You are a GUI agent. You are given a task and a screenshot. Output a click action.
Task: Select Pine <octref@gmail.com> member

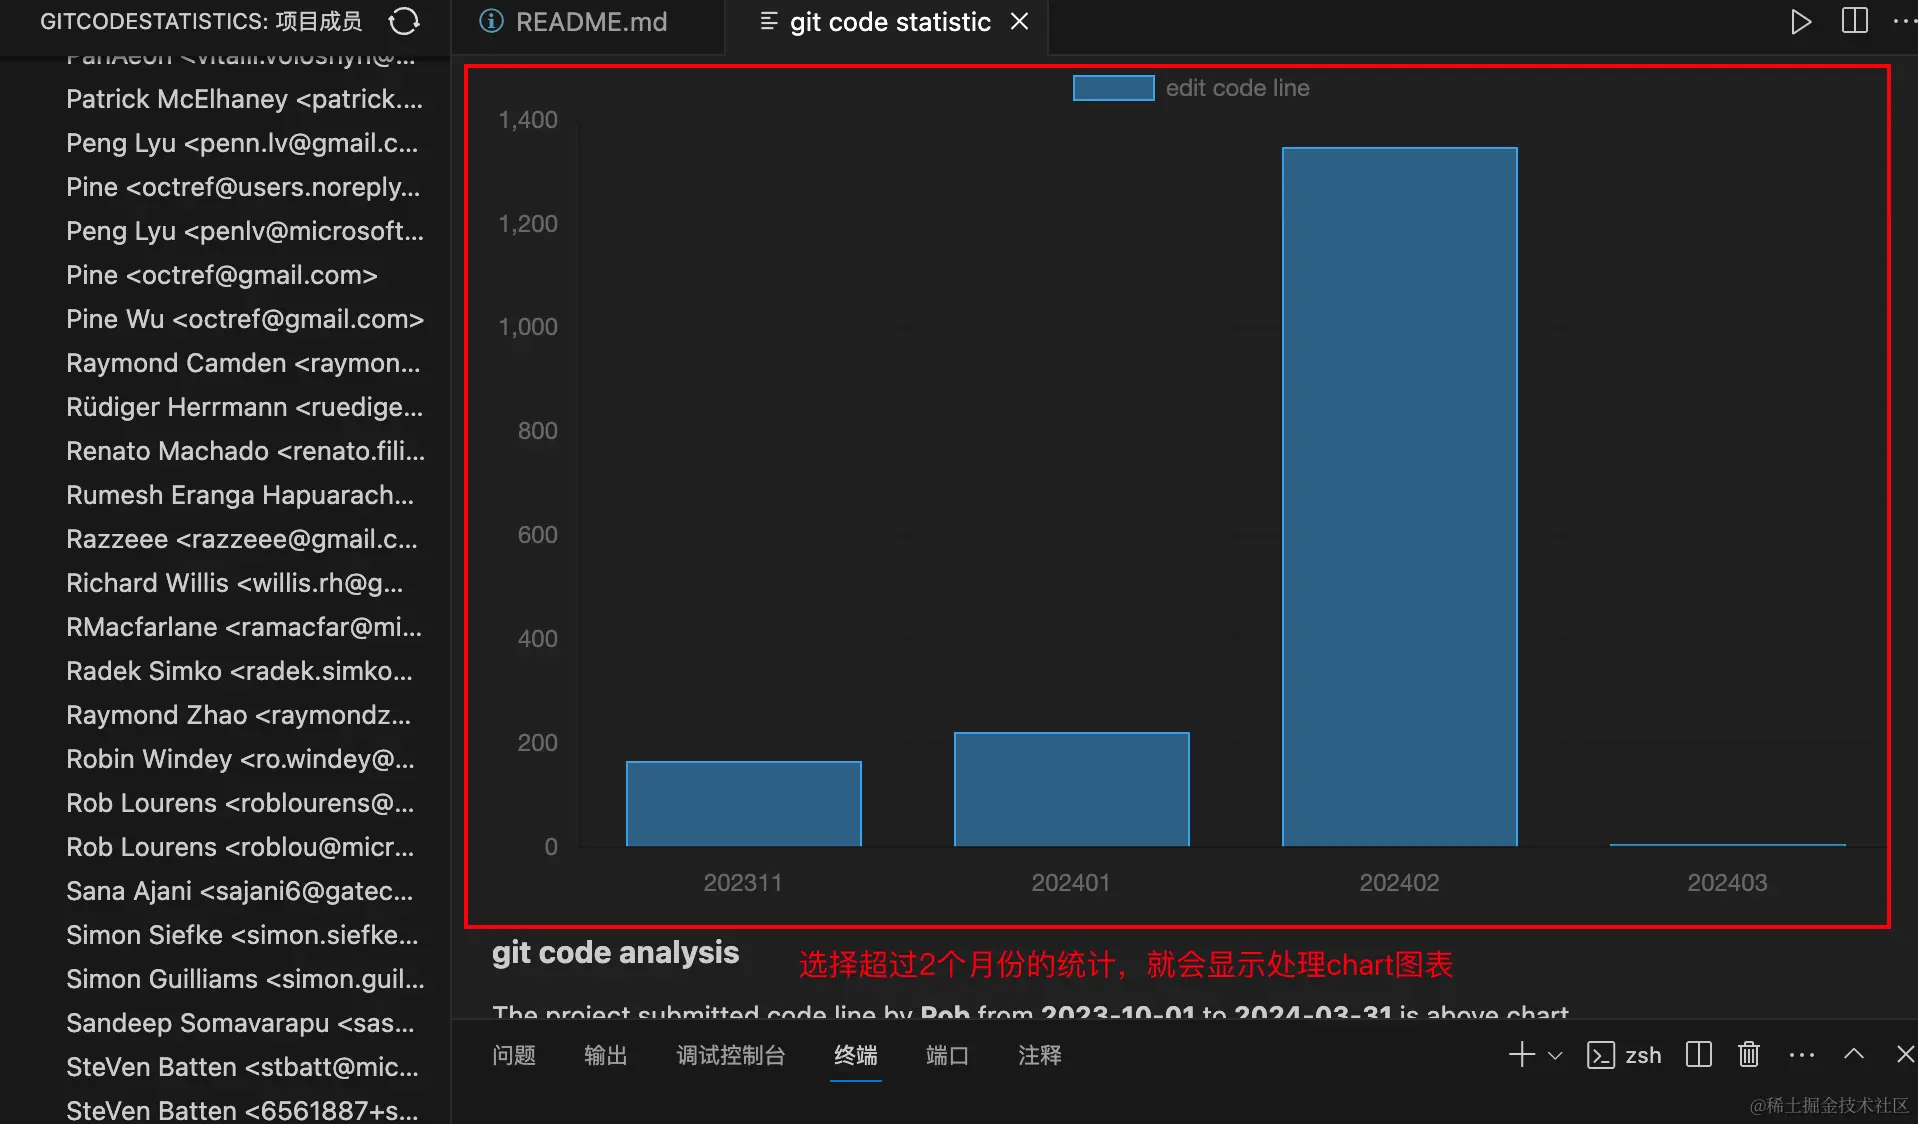click(x=225, y=275)
